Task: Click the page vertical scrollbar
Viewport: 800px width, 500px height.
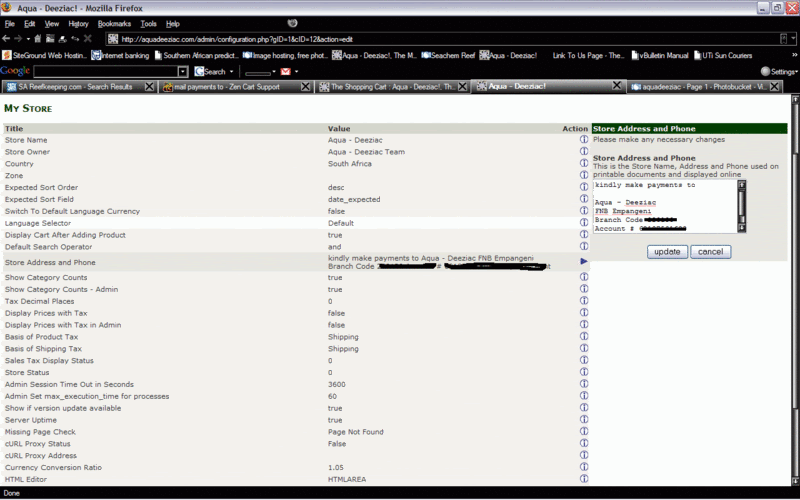Action: click(x=795, y=291)
